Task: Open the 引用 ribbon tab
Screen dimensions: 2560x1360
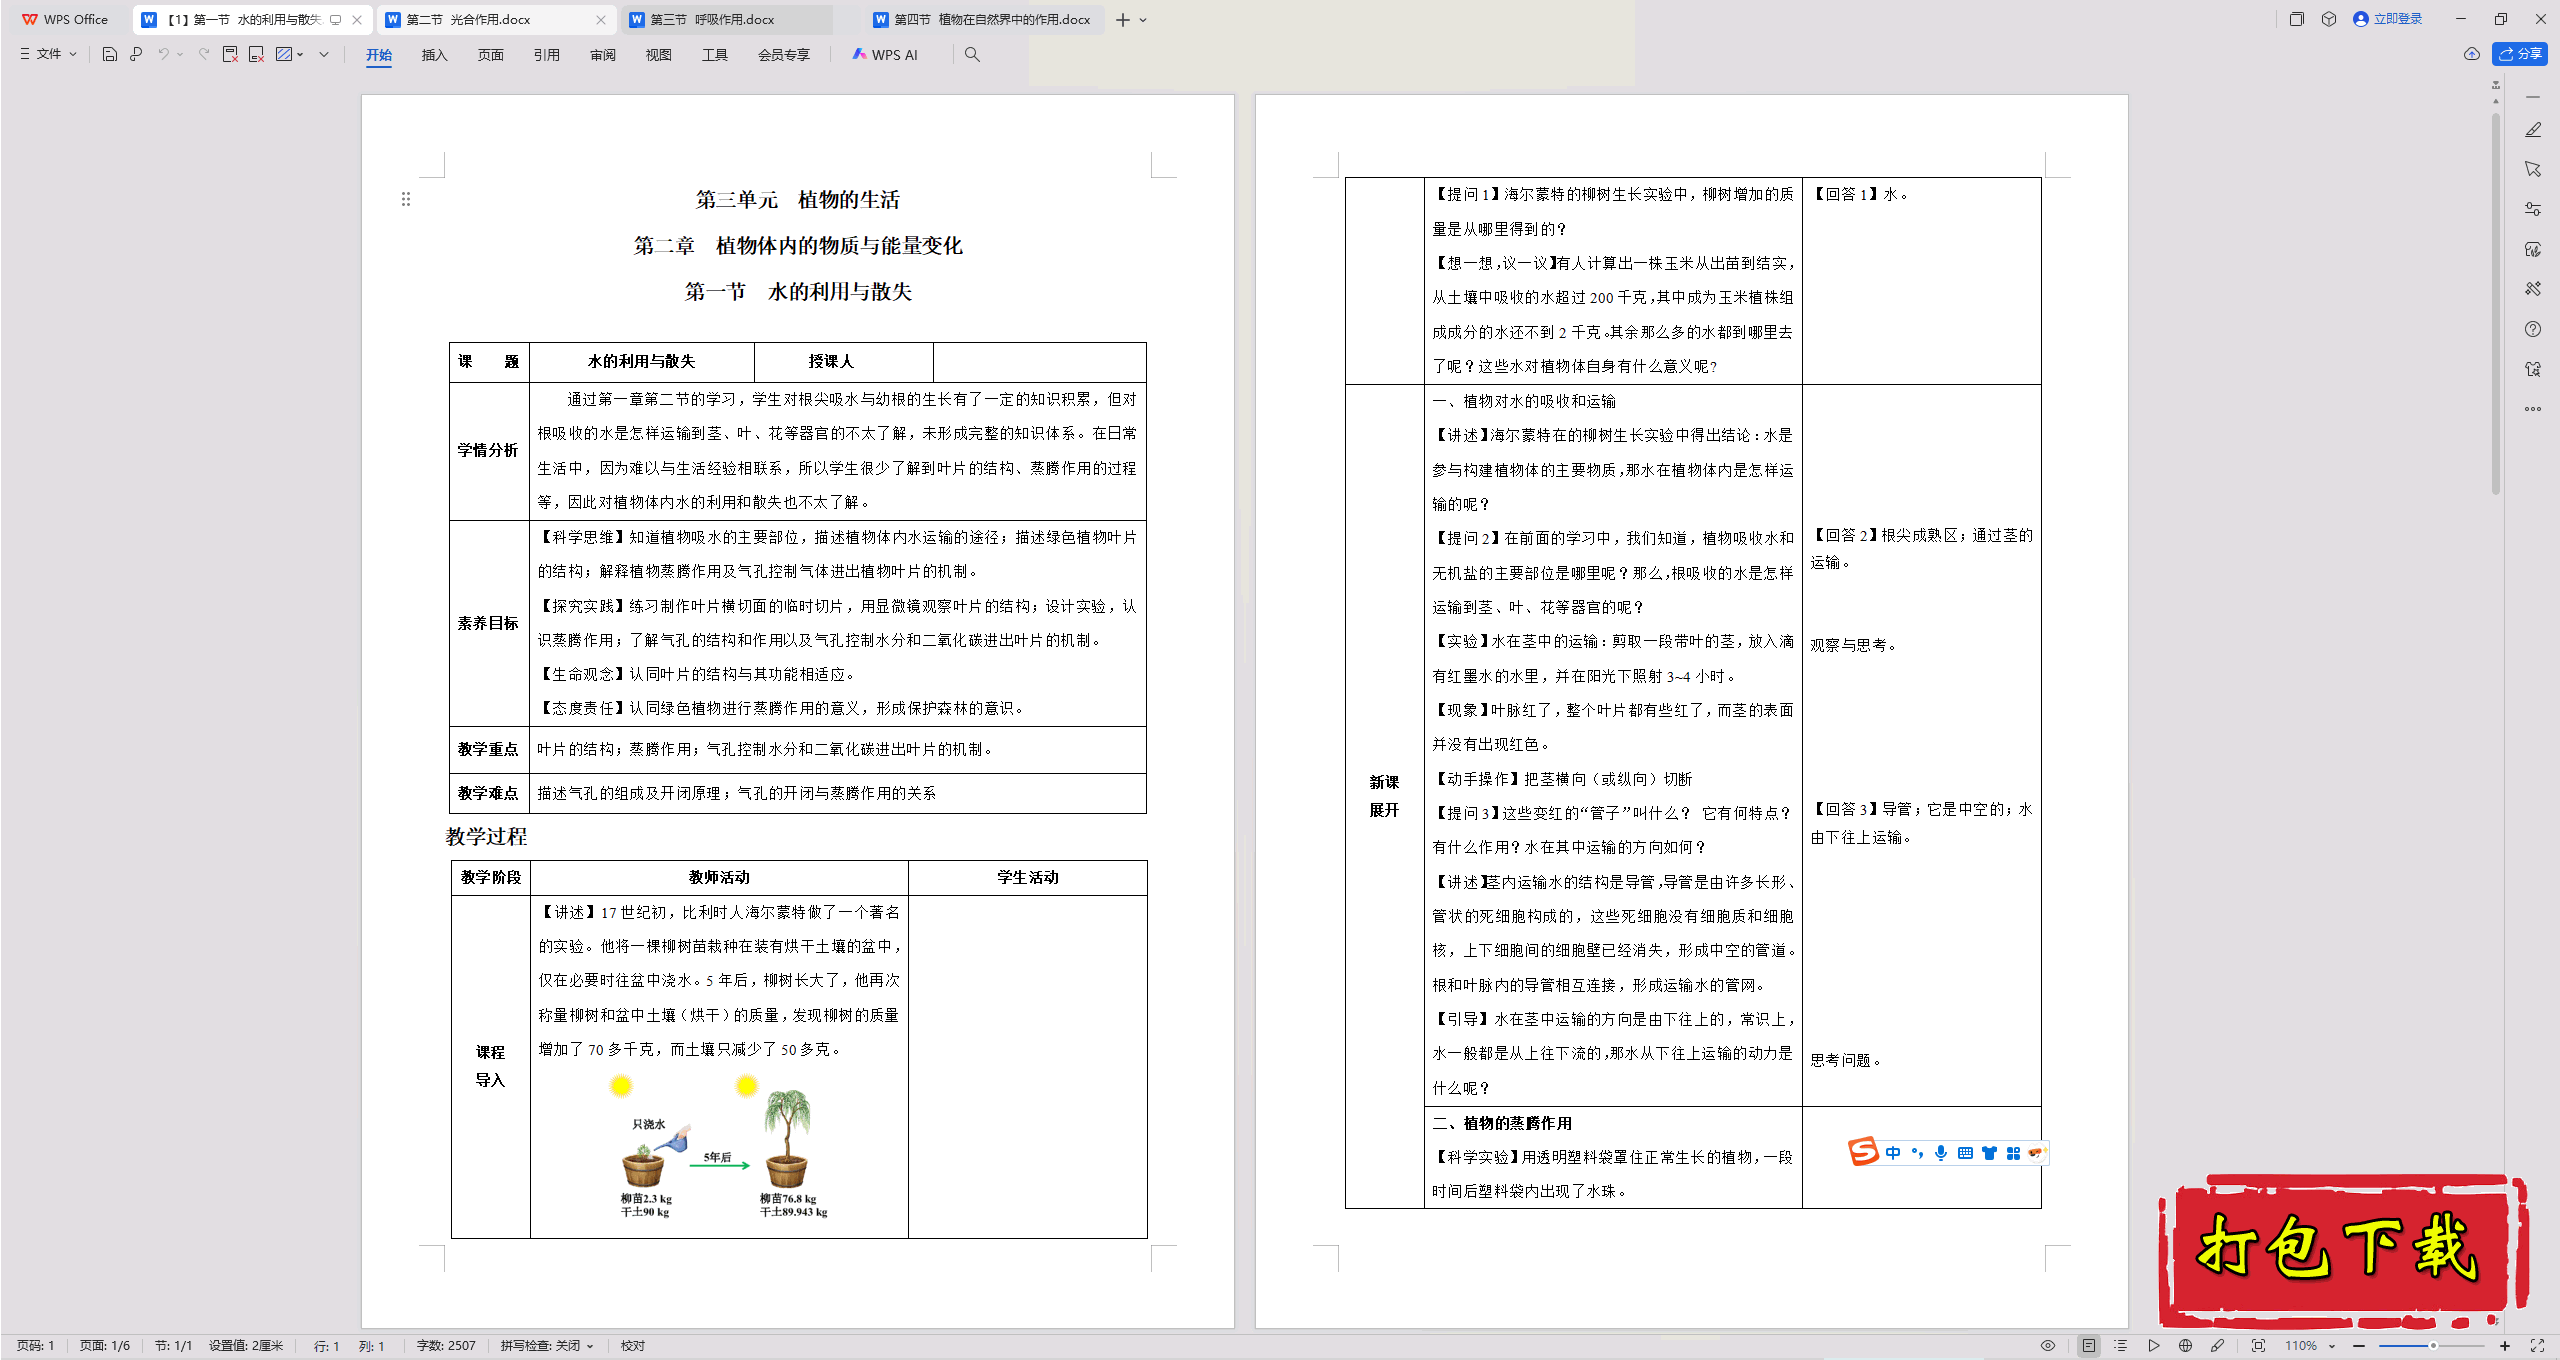Action: 546,55
